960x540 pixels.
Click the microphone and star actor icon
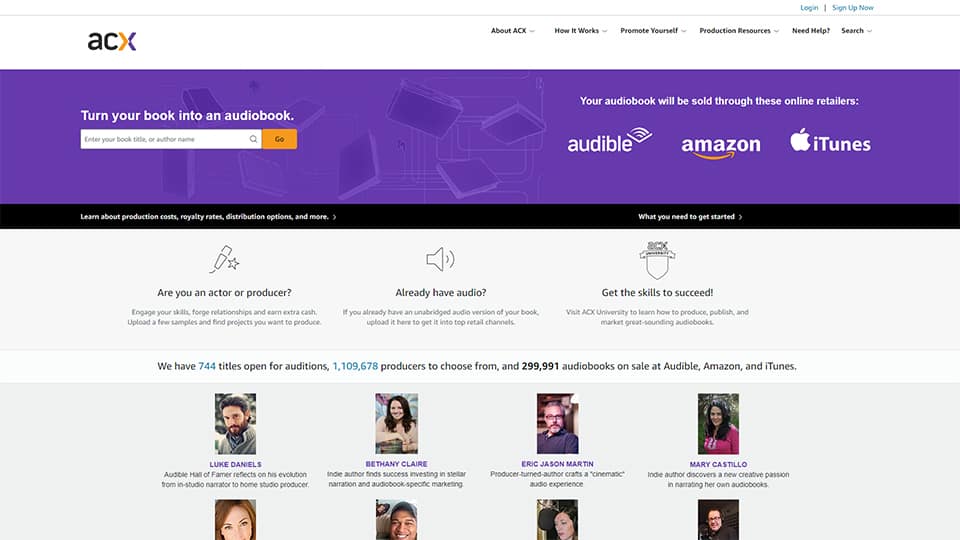[225, 260]
